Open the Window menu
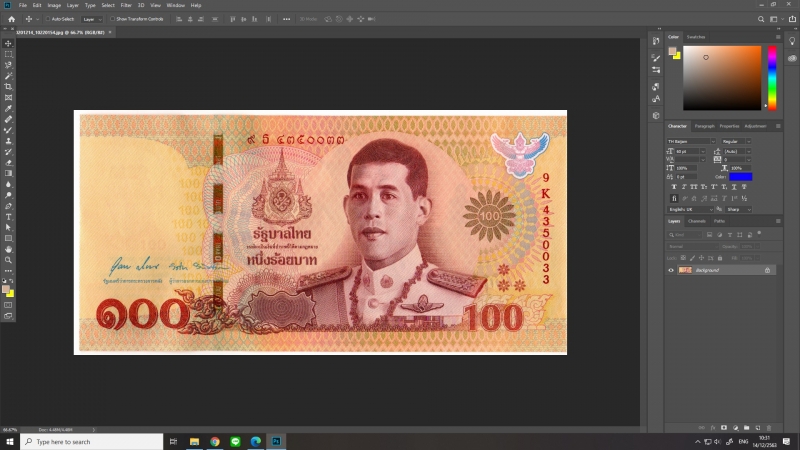This screenshot has width=800, height=450. point(176,5)
